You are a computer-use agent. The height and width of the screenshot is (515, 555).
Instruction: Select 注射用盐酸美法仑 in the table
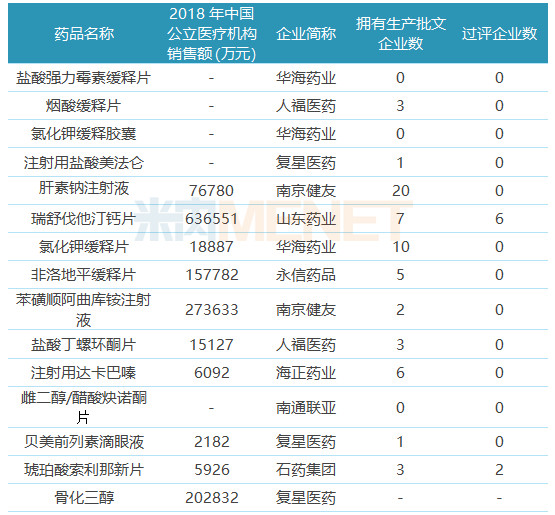click(x=84, y=163)
